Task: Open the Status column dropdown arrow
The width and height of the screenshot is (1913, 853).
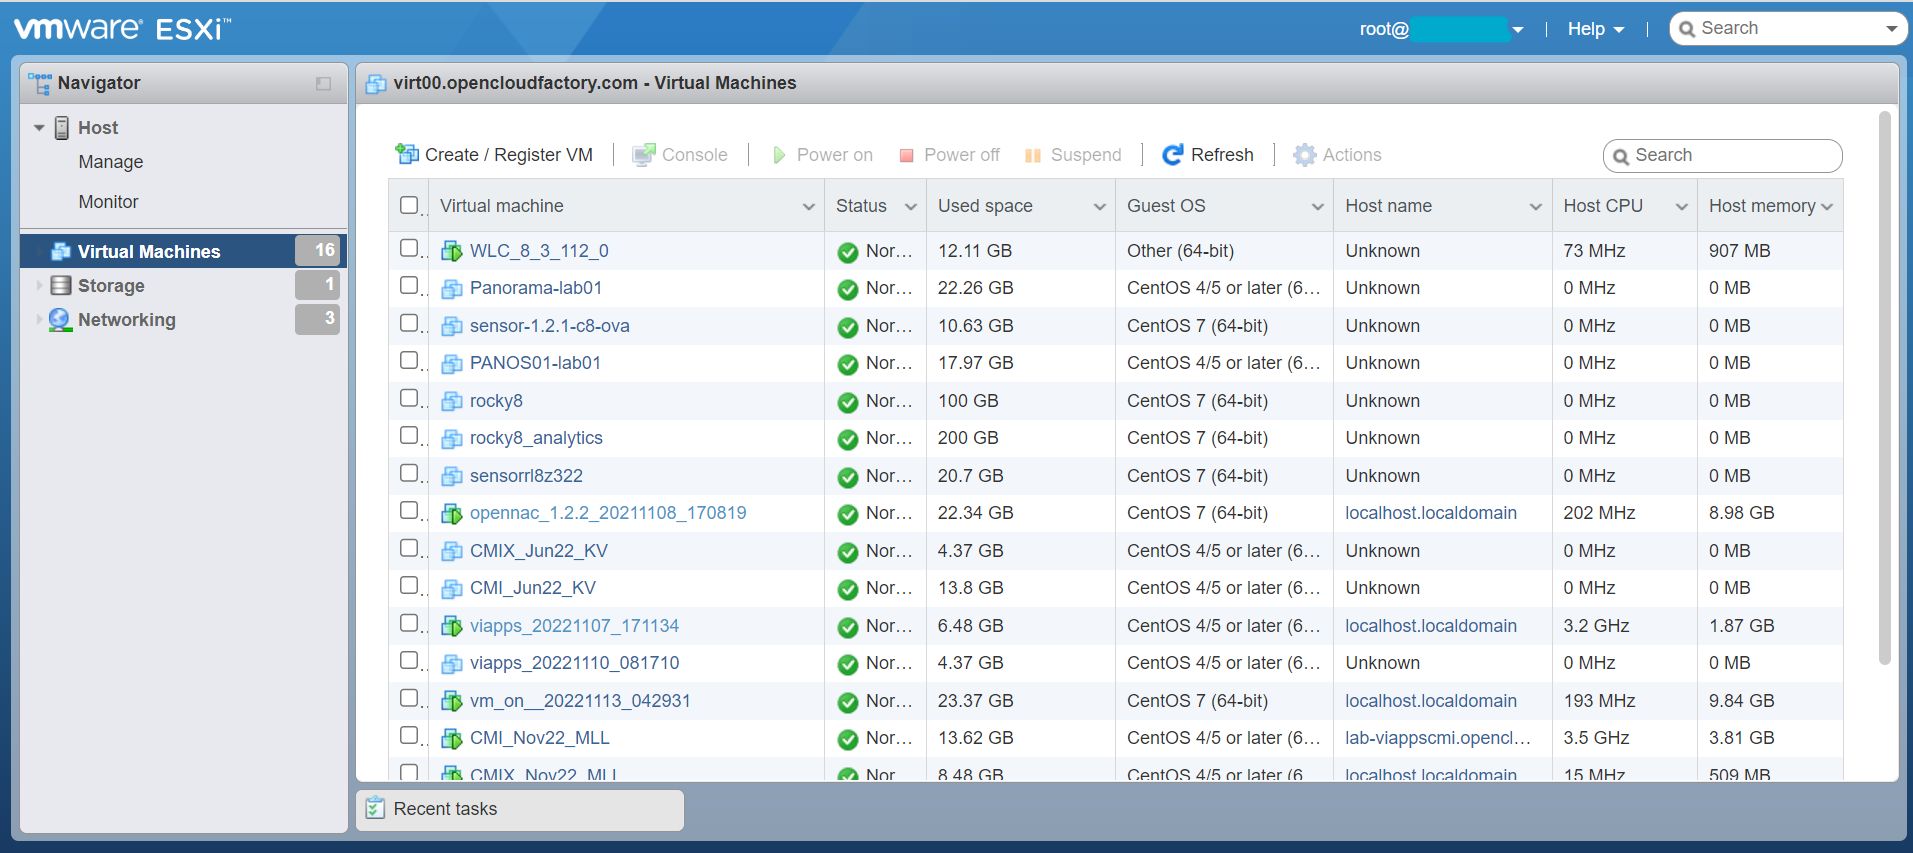Action: [910, 207]
